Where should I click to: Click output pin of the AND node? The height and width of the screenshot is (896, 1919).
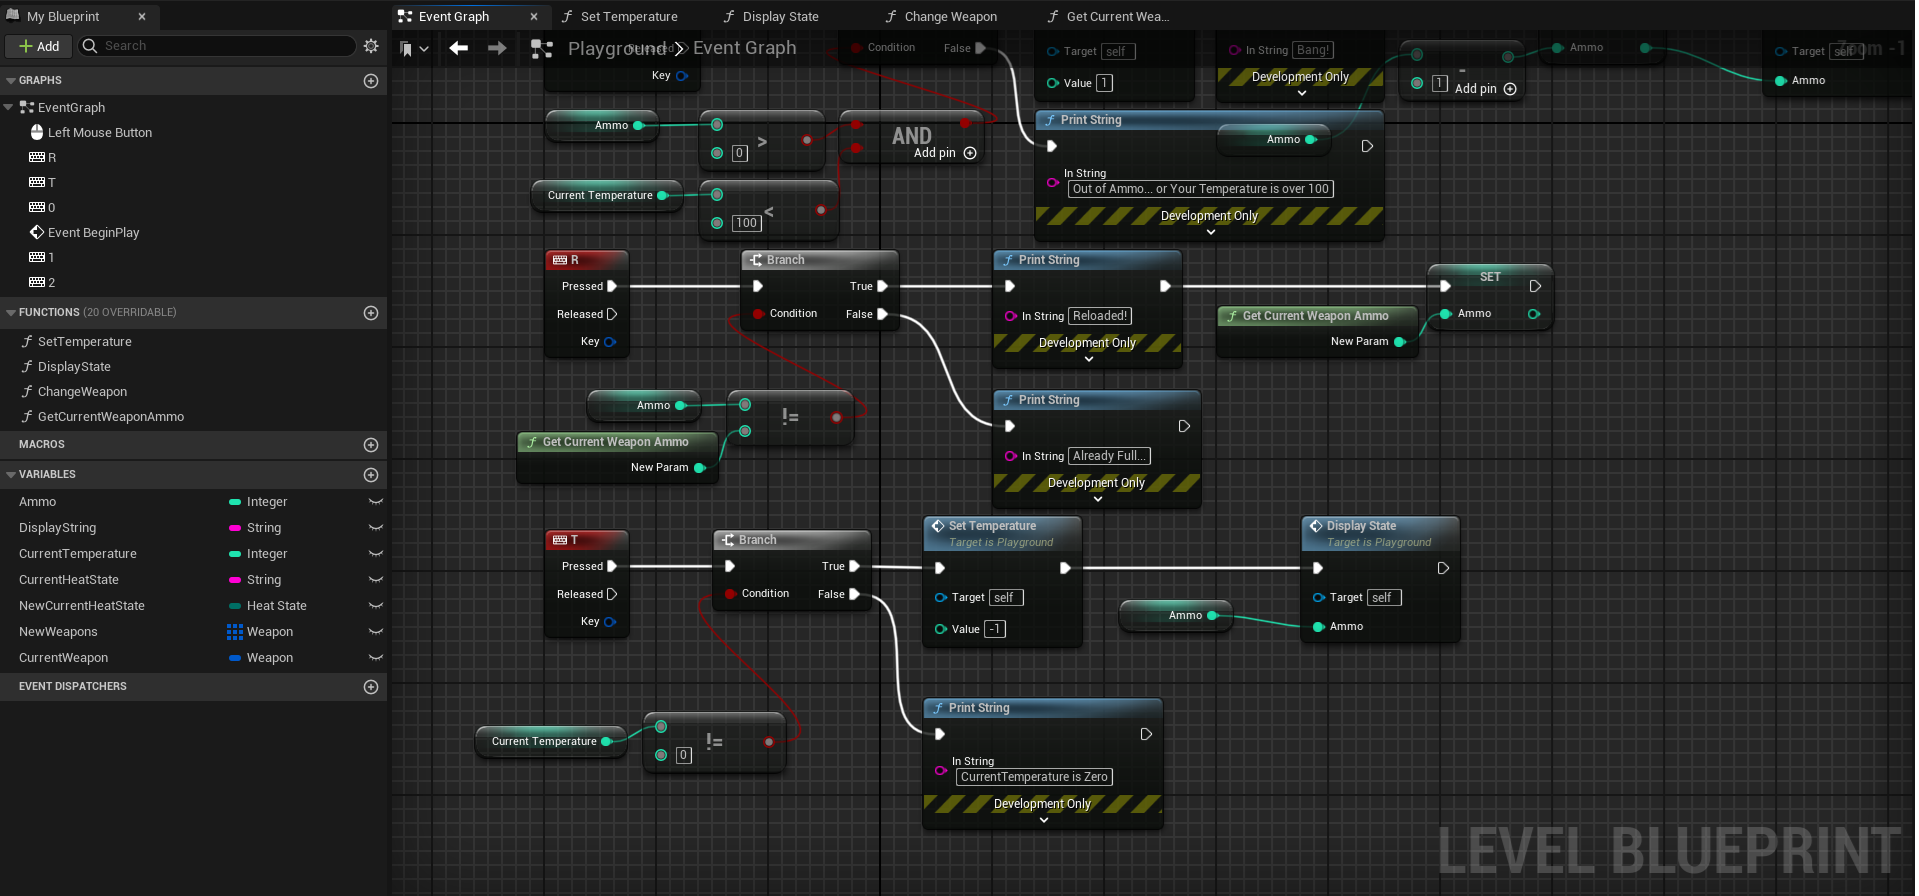coord(965,123)
